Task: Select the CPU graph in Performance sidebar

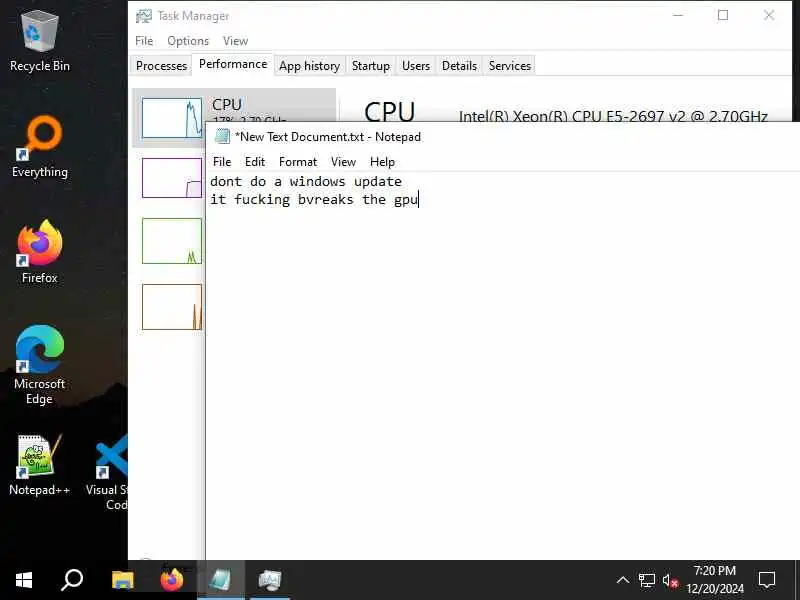Action: pyautogui.click(x=172, y=118)
